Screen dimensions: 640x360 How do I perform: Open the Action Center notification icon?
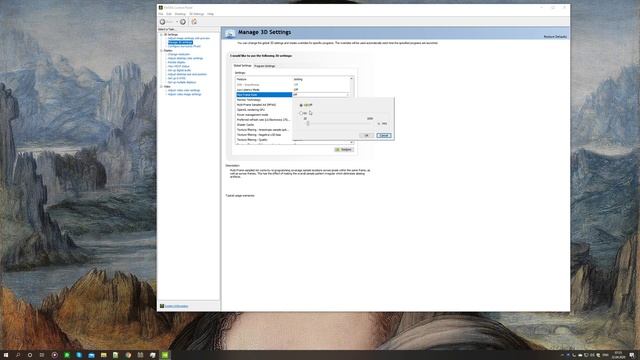(x=632, y=355)
